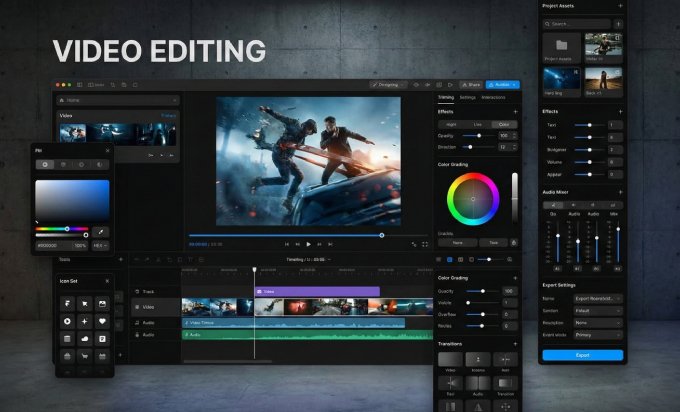Select the Color segment in Effects

pyautogui.click(x=503, y=124)
